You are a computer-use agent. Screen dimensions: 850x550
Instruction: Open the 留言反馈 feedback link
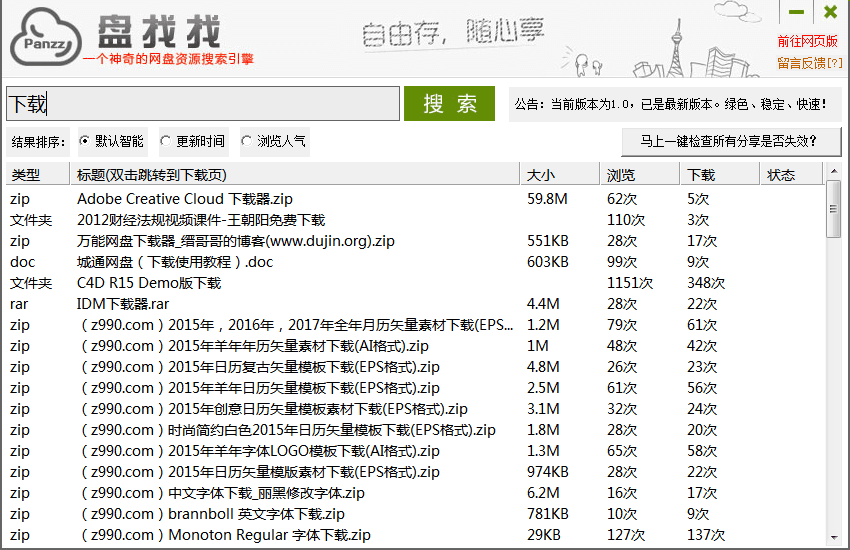click(x=810, y=63)
